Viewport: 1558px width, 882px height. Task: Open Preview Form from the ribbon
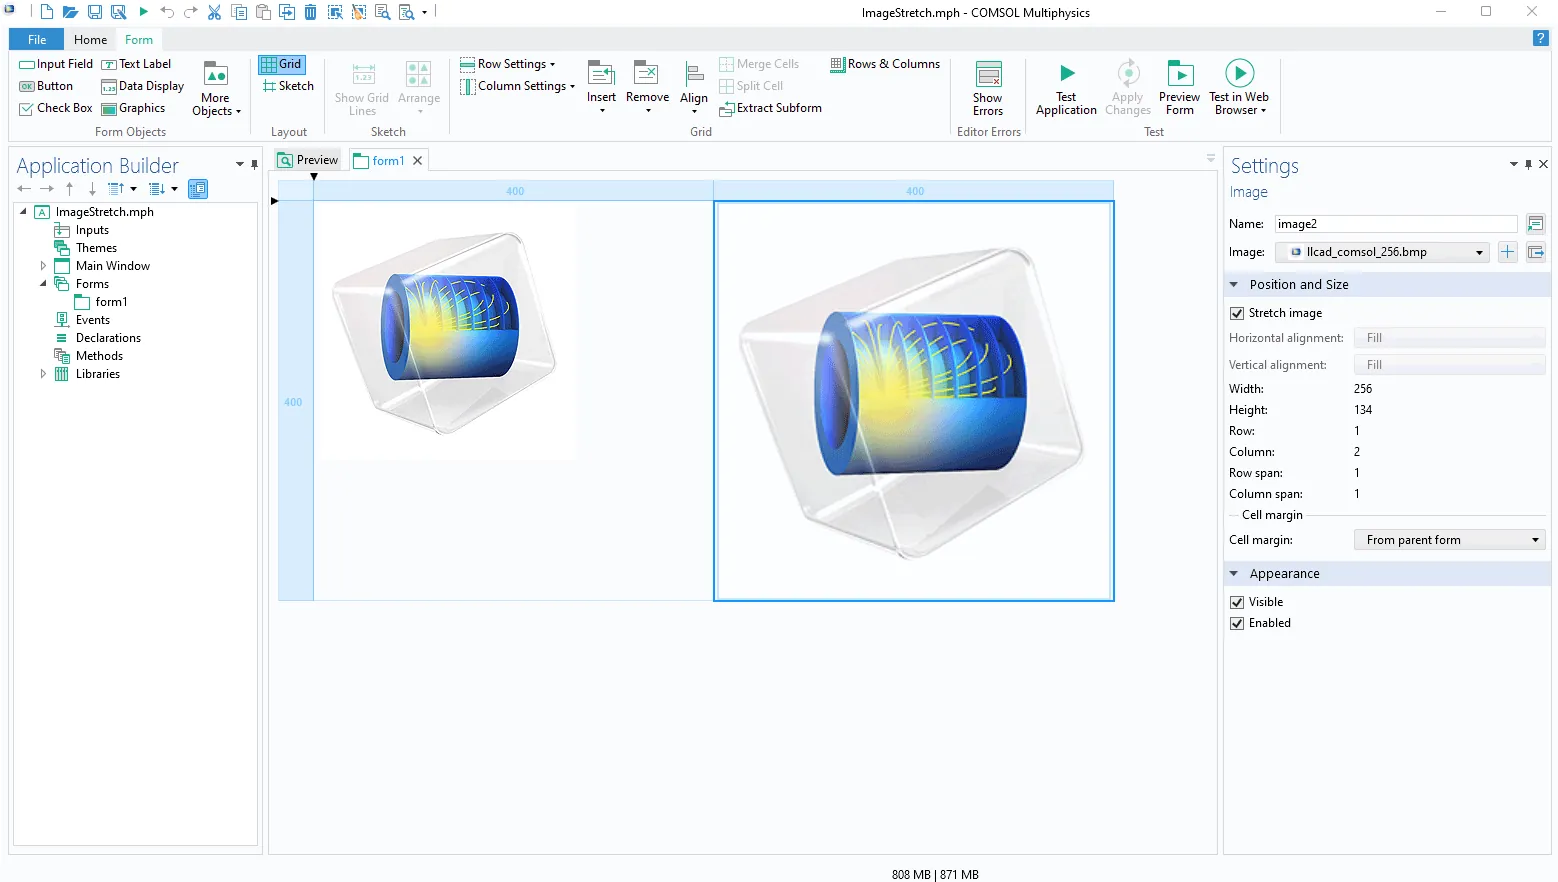coord(1179,75)
